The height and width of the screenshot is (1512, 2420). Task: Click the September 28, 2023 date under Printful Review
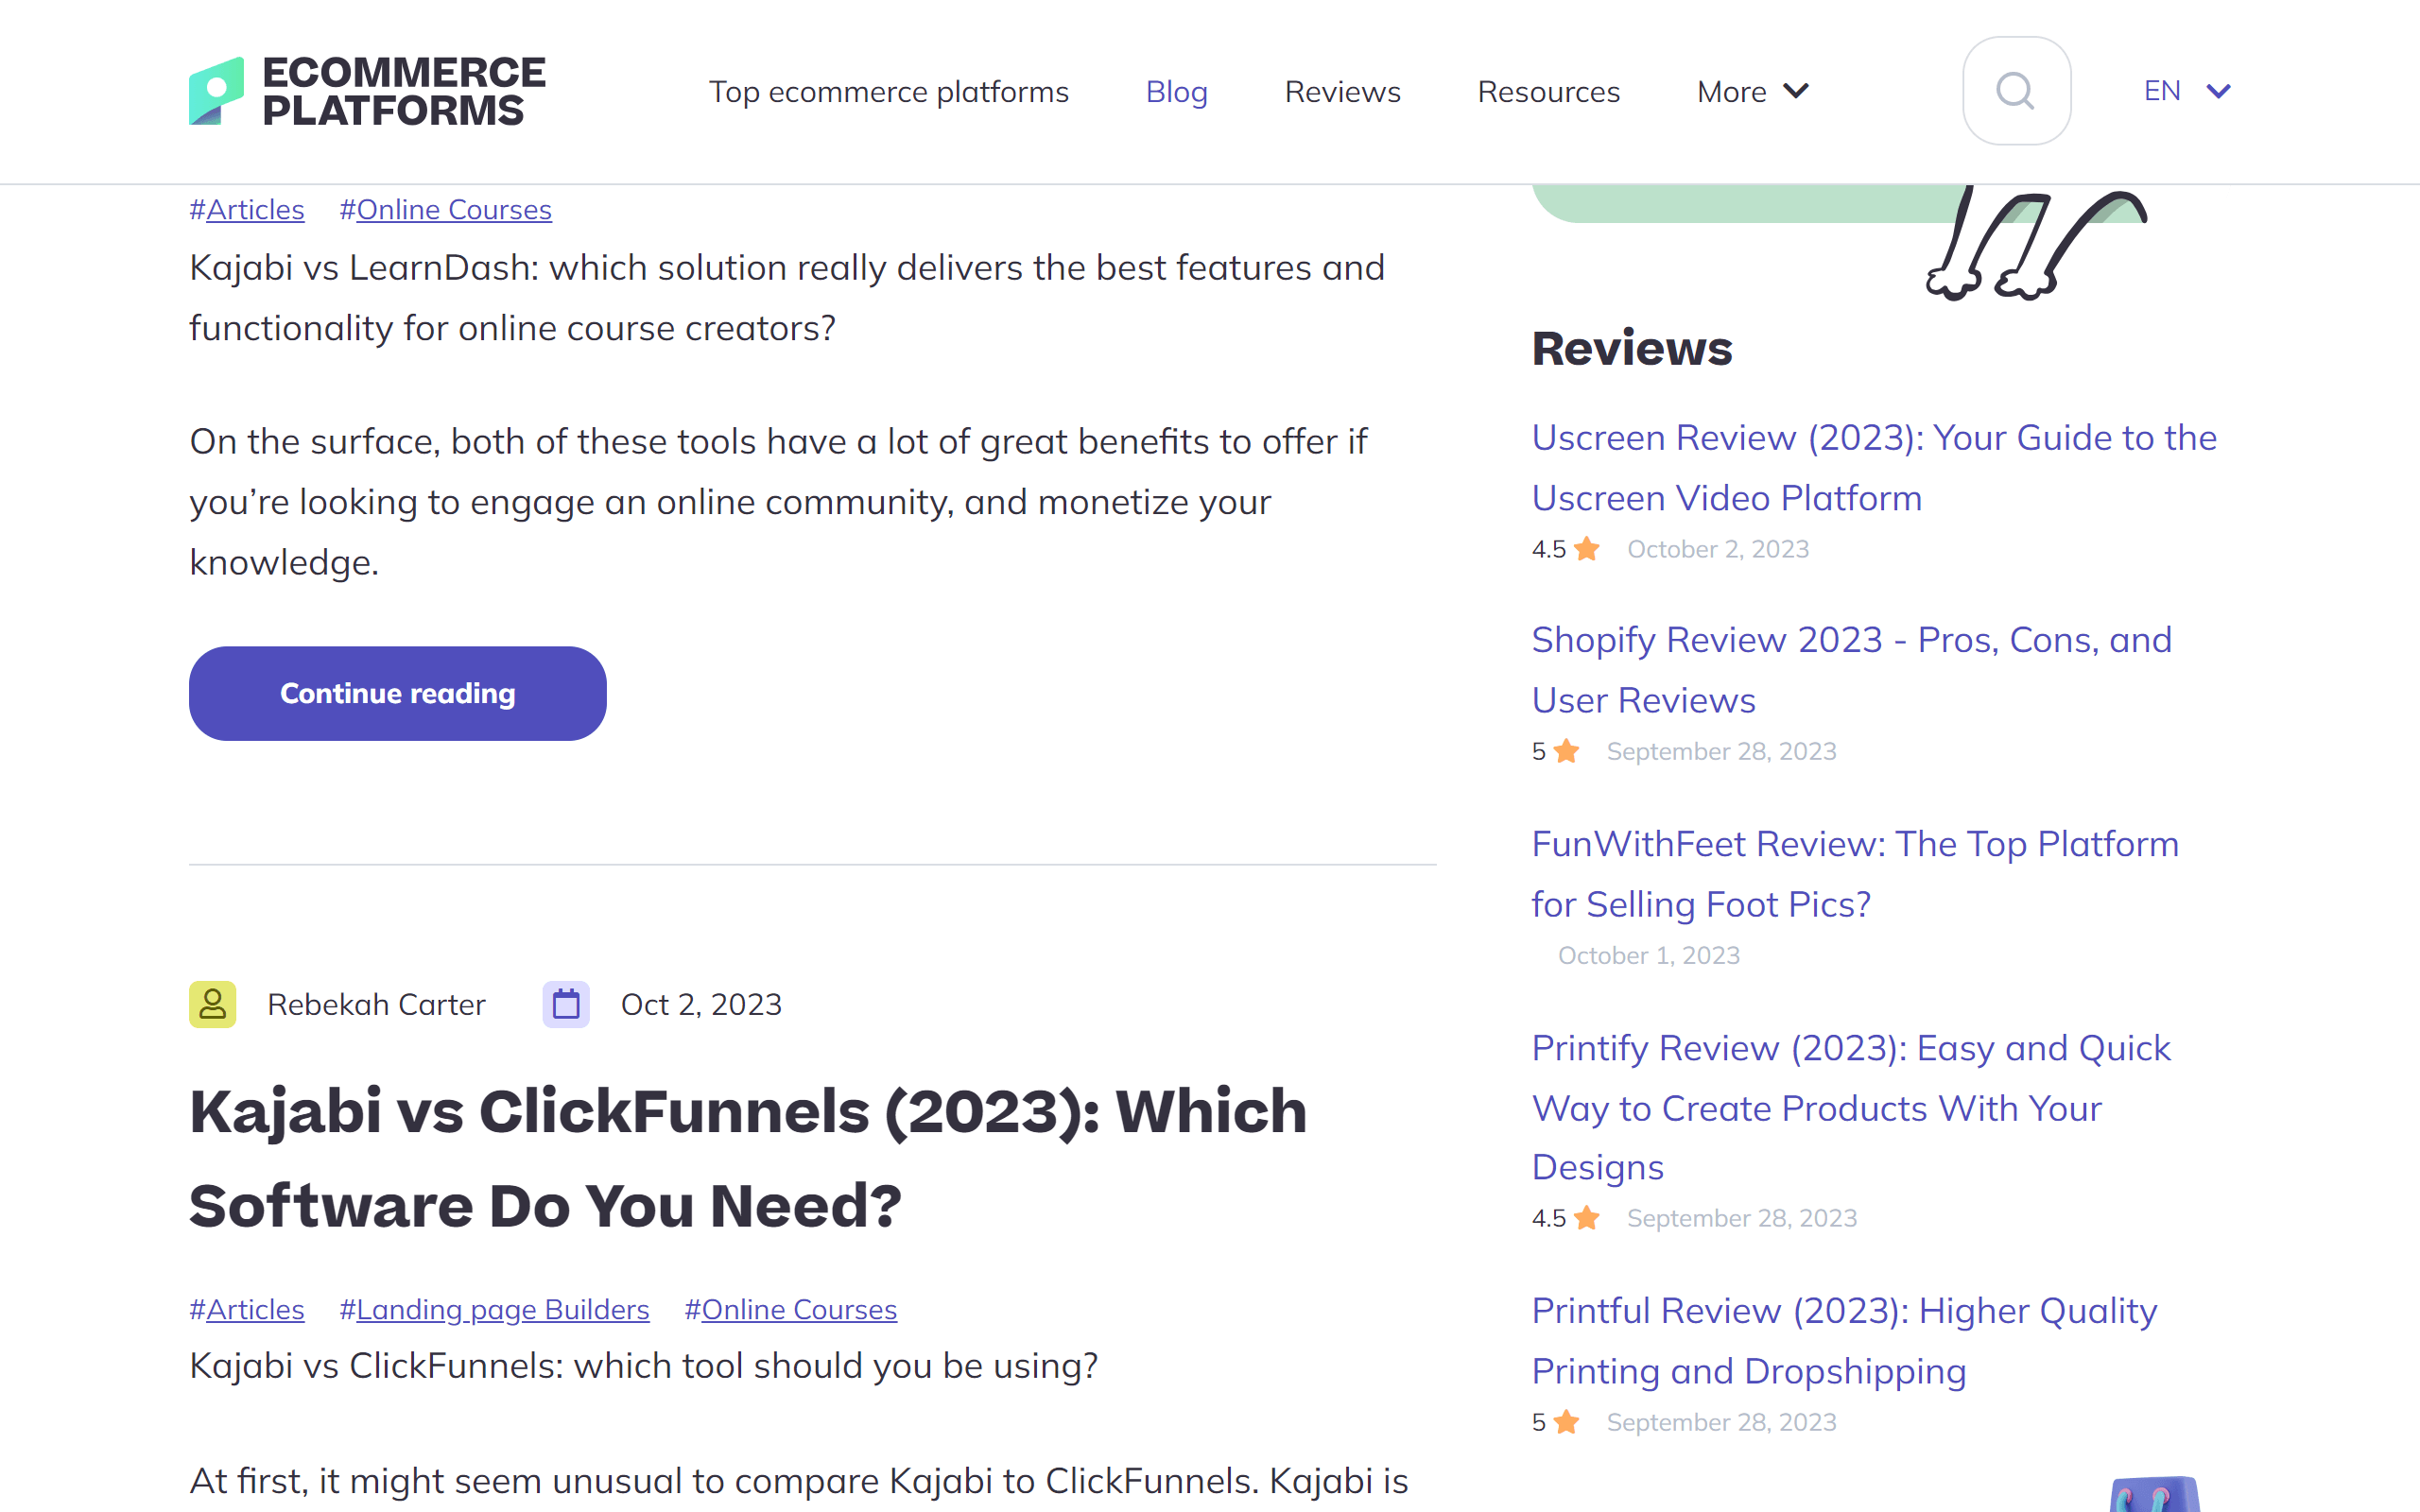(1722, 1422)
